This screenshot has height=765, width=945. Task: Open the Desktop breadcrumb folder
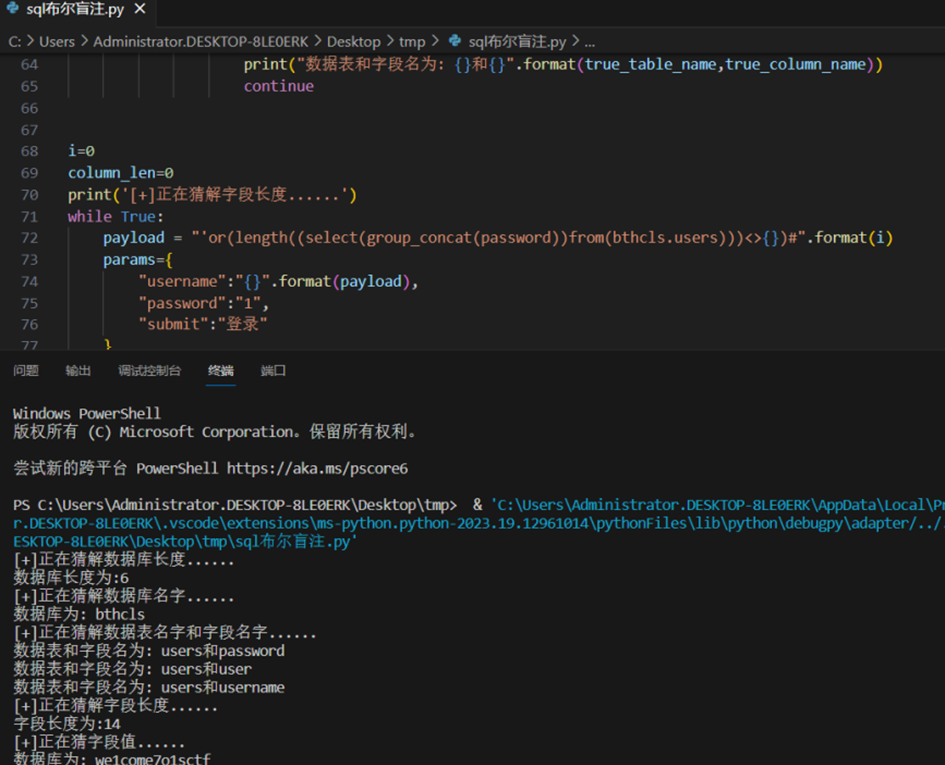click(x=354, y=42)
